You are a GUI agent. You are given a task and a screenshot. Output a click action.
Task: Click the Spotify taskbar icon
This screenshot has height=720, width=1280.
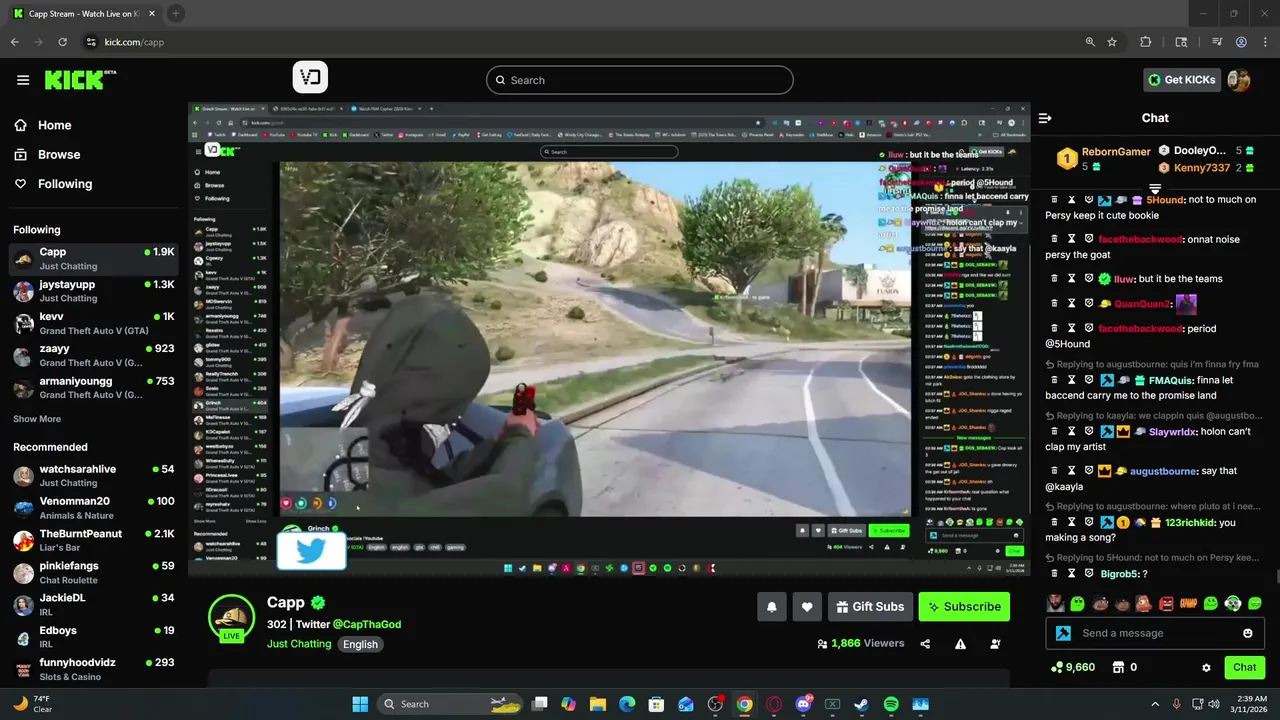point(891,704)
